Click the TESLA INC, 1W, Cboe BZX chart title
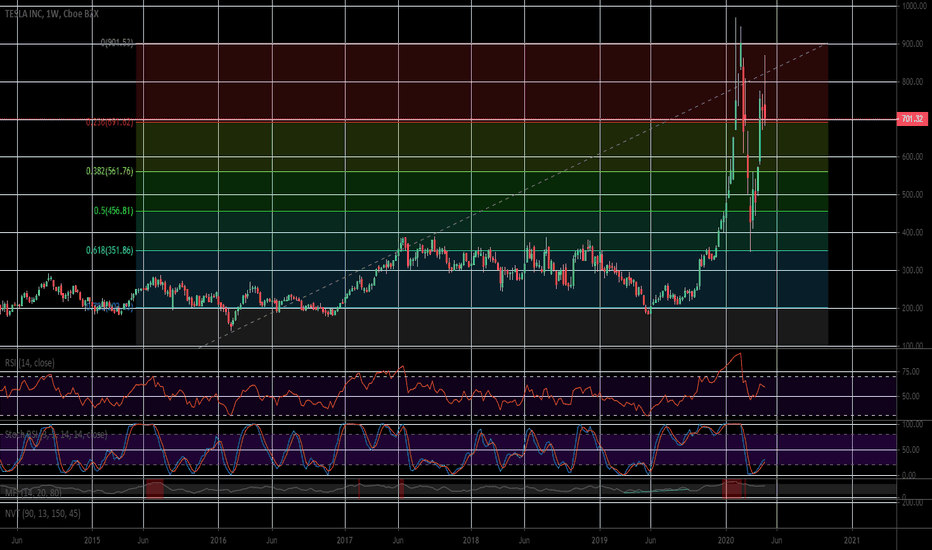 pyautogui.click(x=52, y=14)
